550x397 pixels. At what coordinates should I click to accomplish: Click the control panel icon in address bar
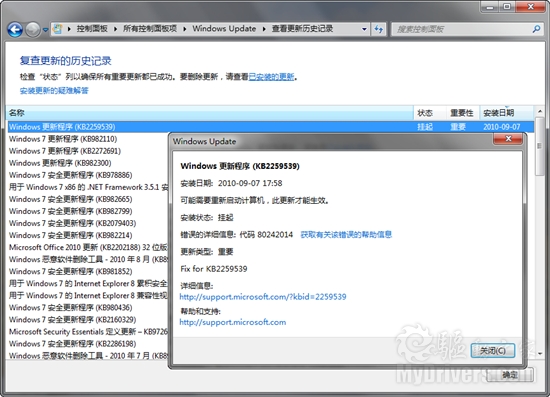(58, 29)
